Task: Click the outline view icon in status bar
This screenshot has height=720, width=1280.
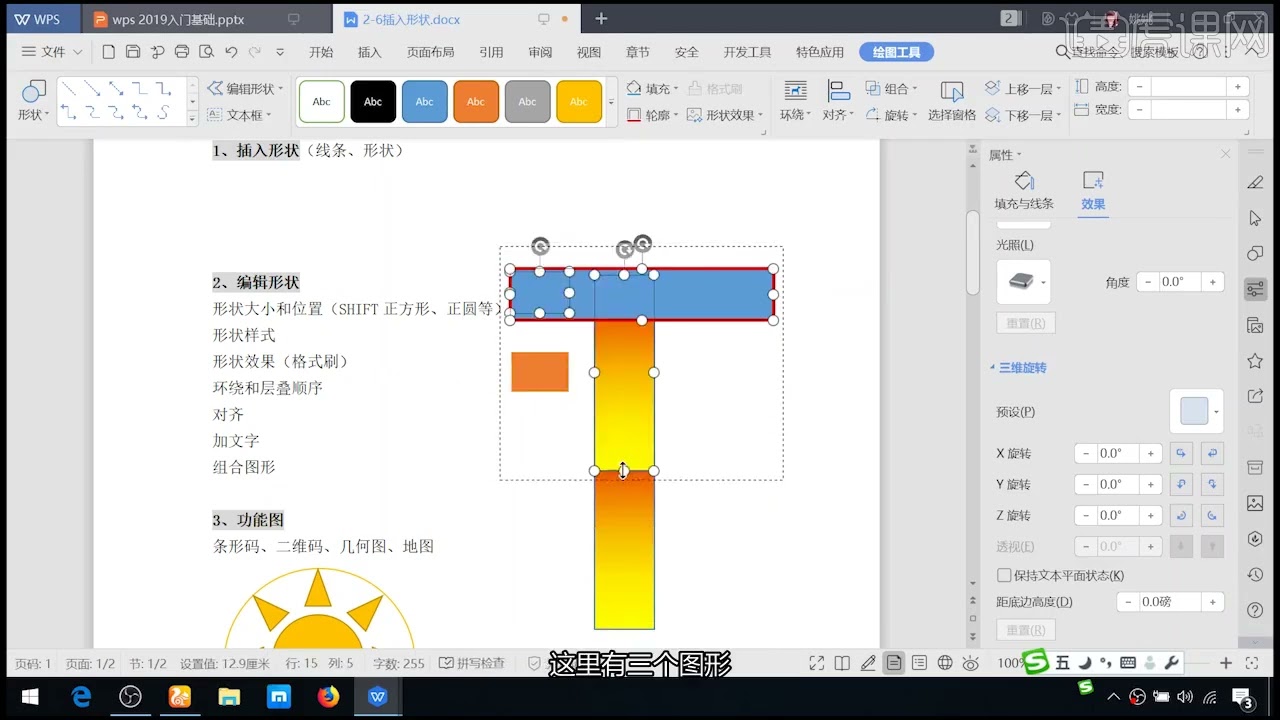Action: (919, 663)
